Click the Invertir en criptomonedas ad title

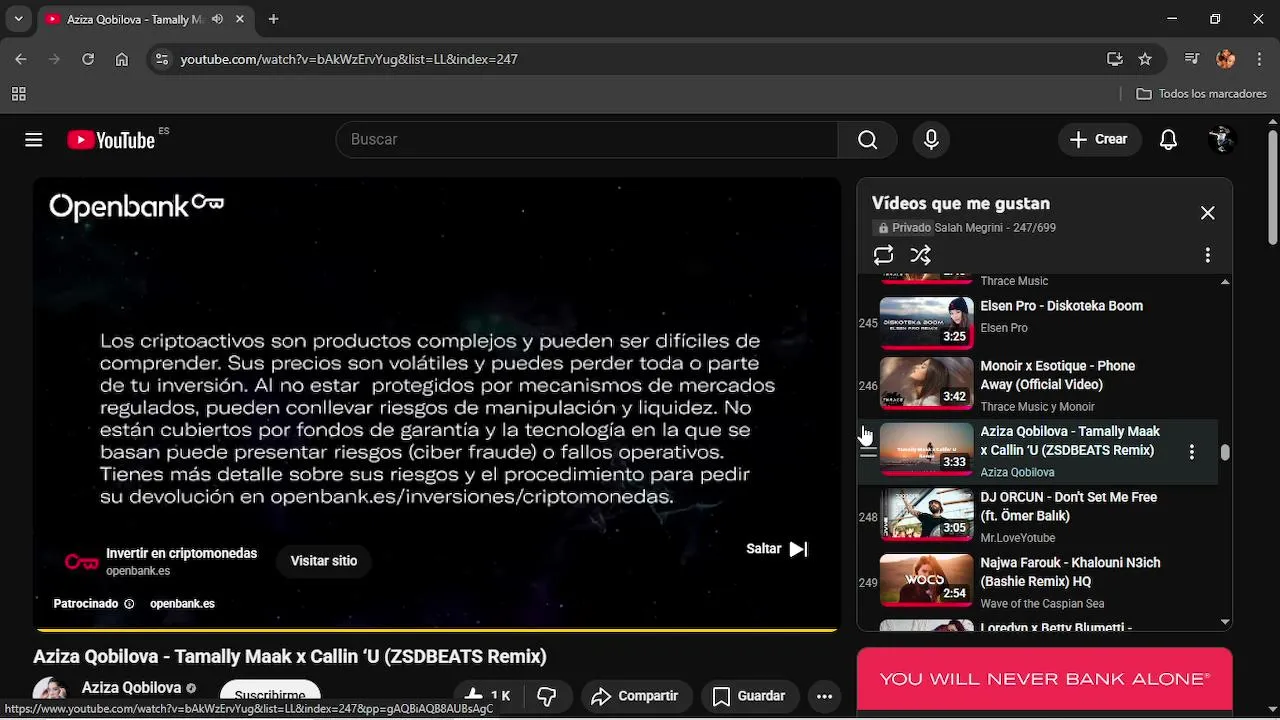pyautogui.click(x=181, y=553)
